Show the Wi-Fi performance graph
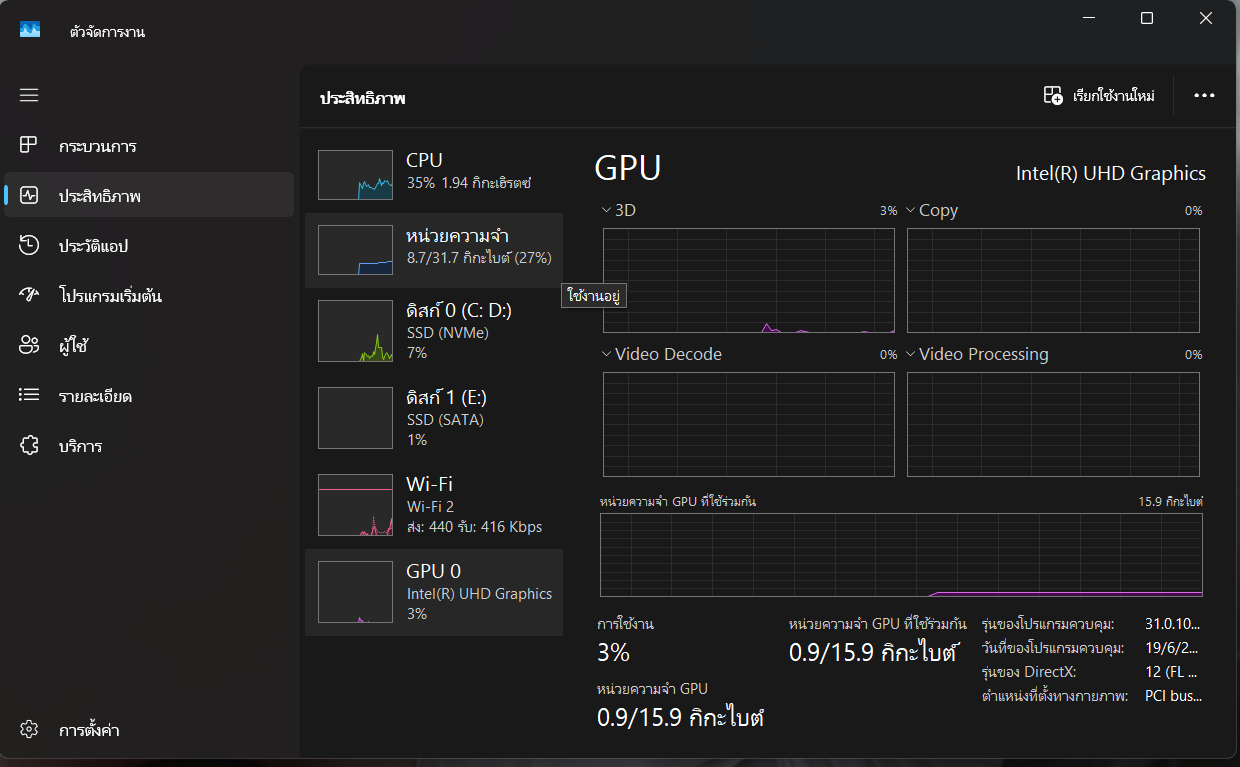This screenshot has width=1240, height=767. (x=433, y=505)
